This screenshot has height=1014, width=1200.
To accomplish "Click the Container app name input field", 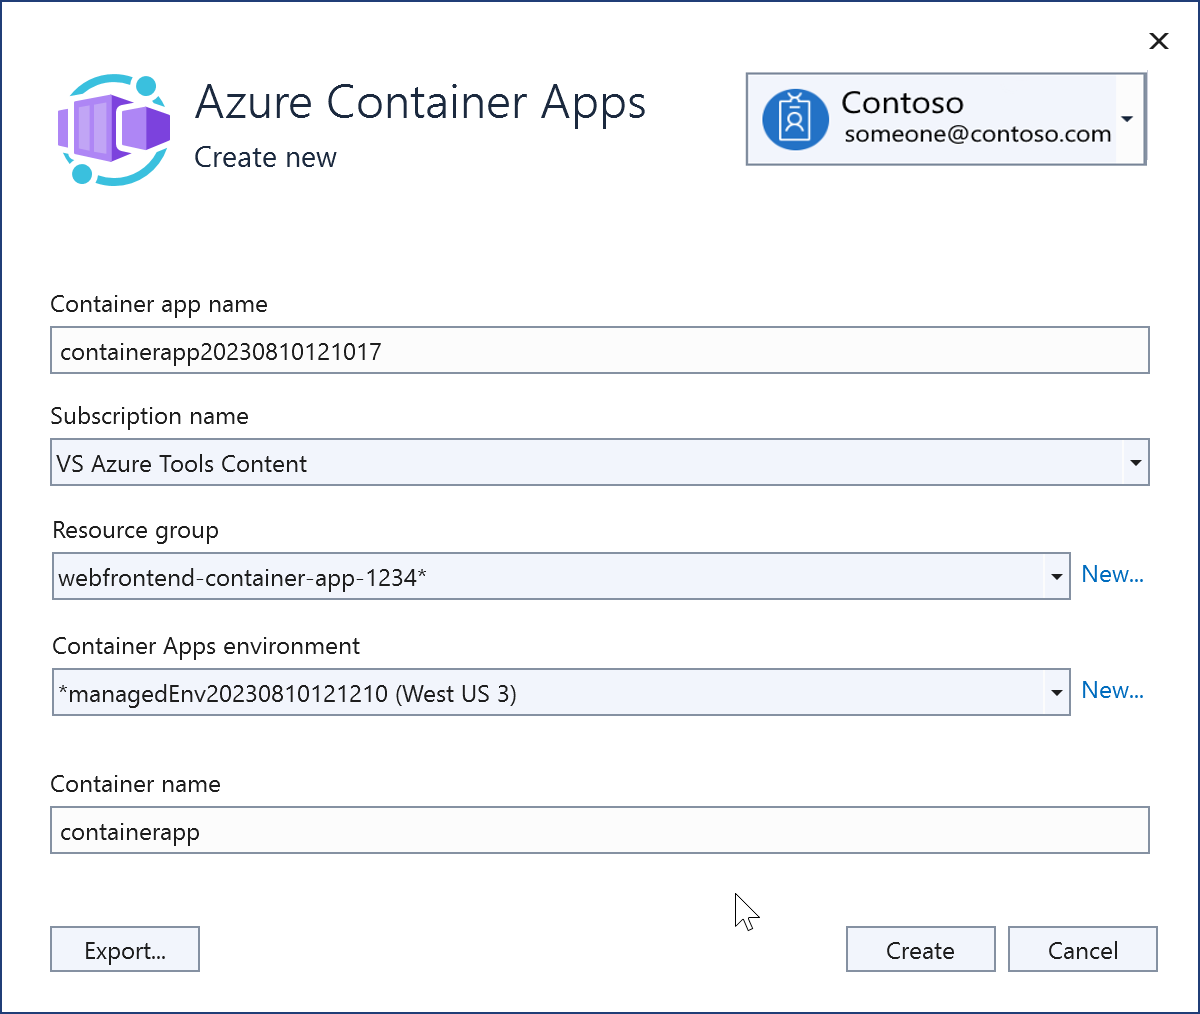I will coord(600,350).
